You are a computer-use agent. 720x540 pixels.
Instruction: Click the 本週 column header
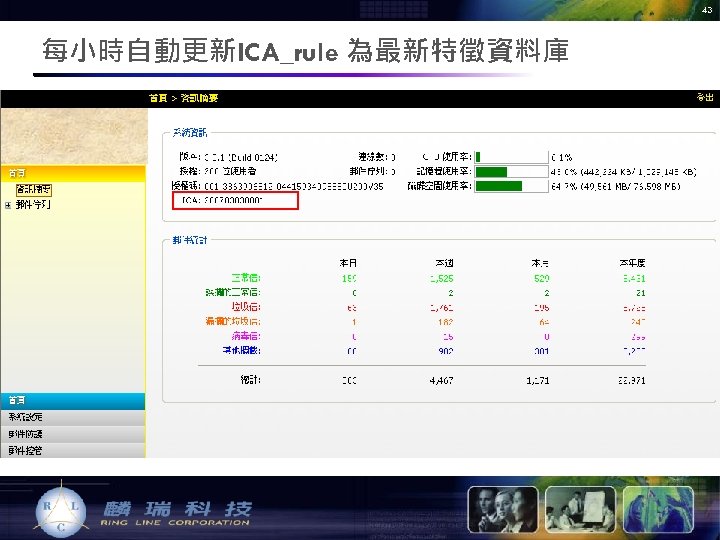click(444, 263)
